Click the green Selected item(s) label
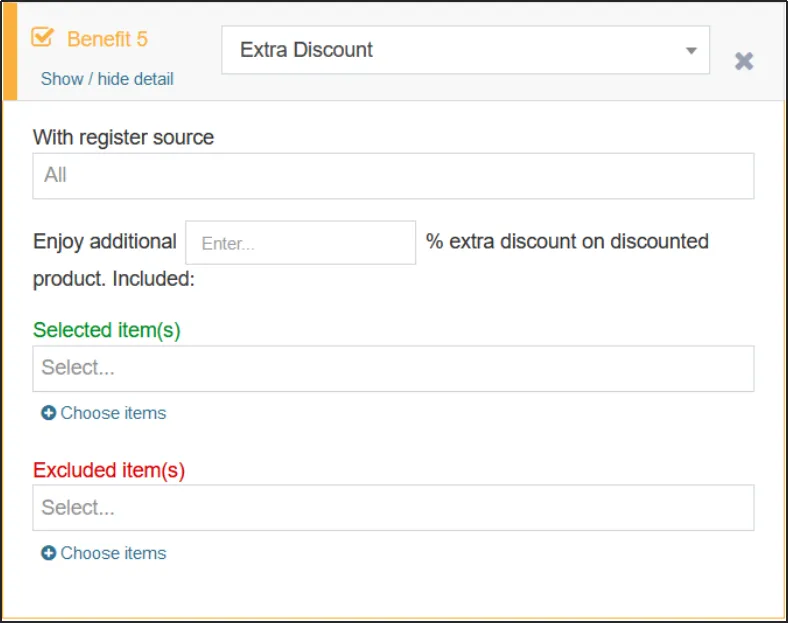The height and width of the screenshot is (623, 789). 106,330
